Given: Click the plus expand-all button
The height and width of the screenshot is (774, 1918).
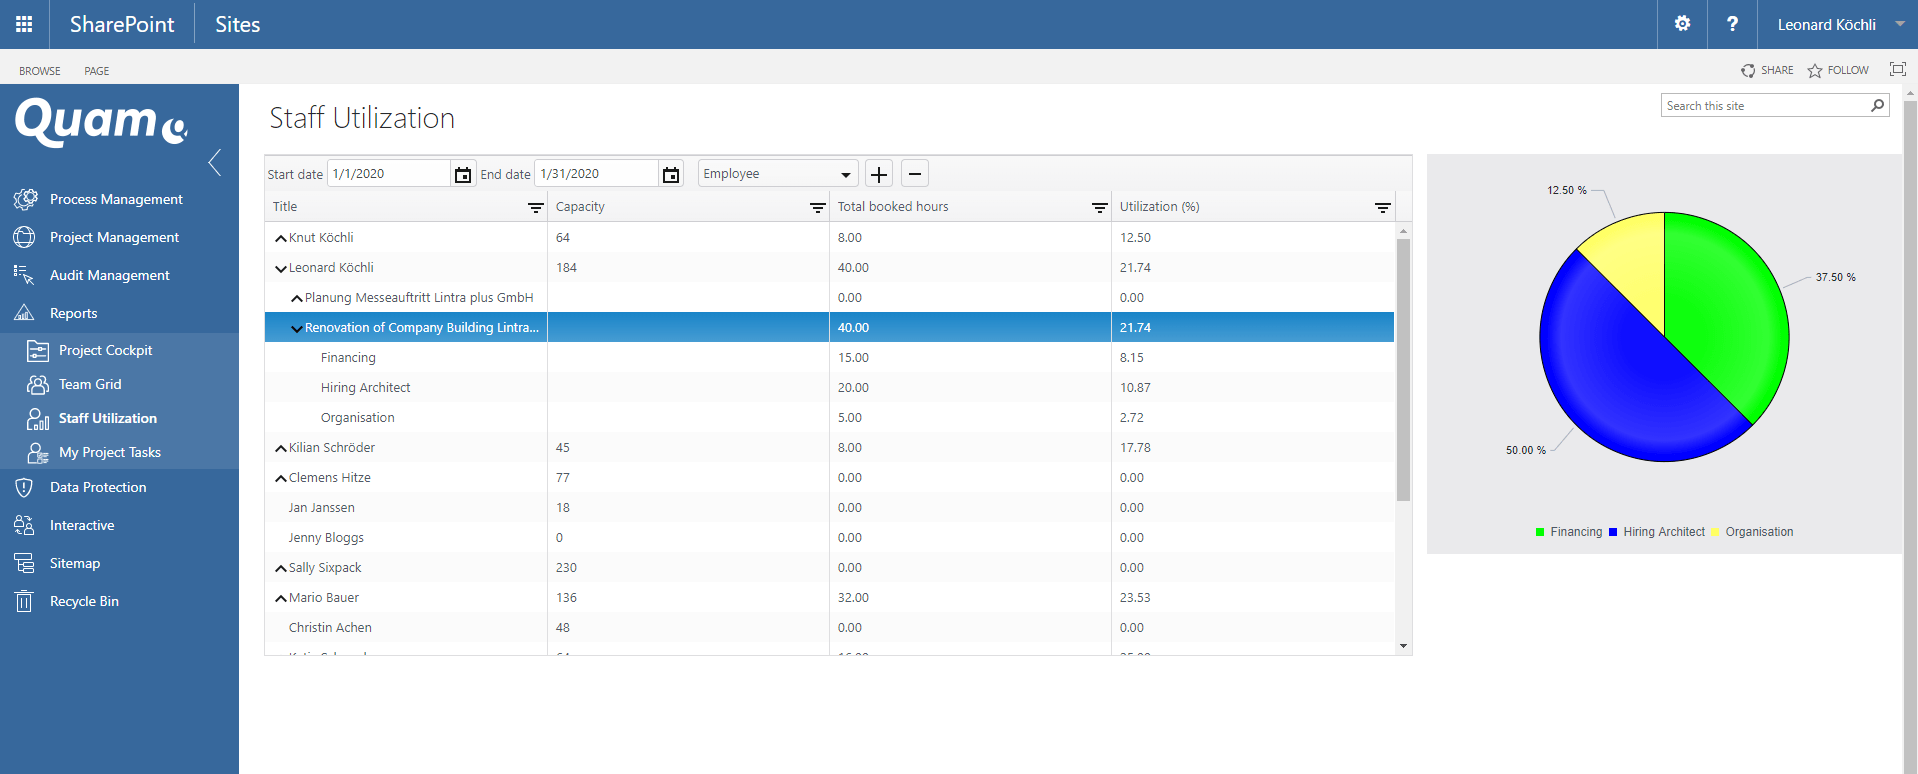Looking at the screenshot, I should click(878, 174).
